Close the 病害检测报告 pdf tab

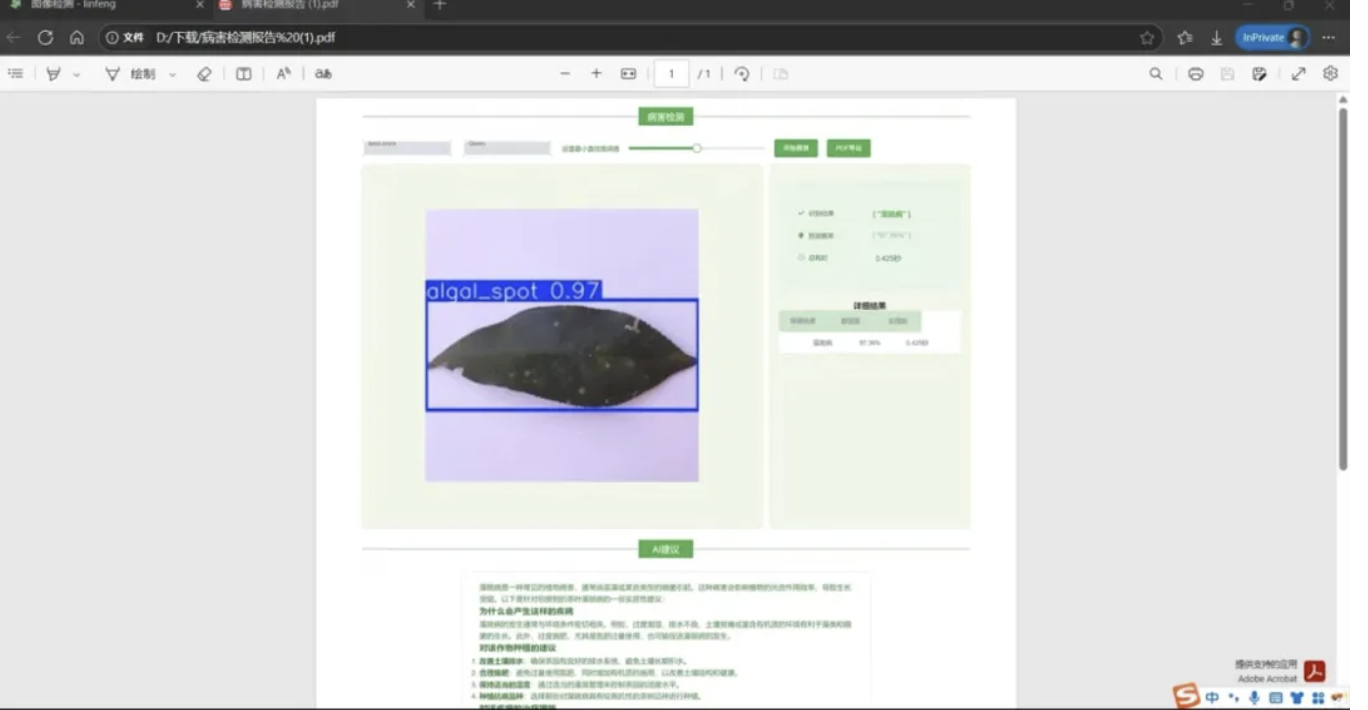tap(411, 5)
